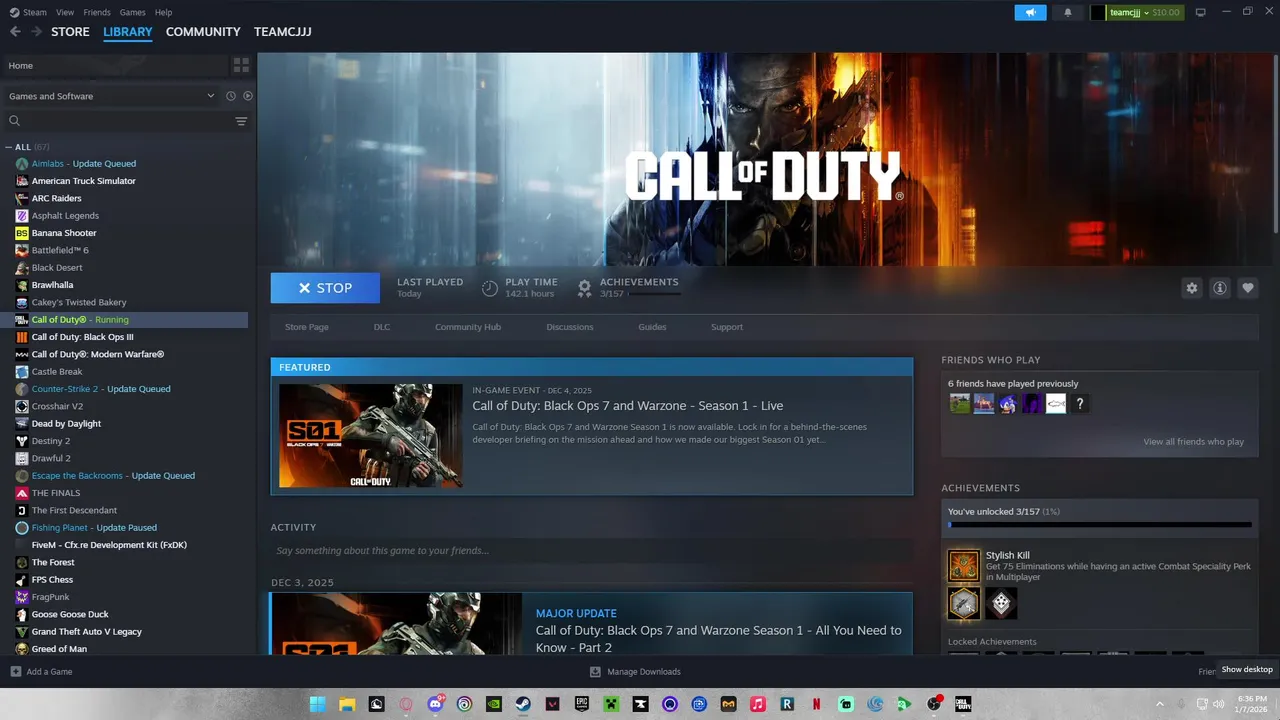Sort library by recent activity clock icon
This screenshot has width=1280, height=720.
click(x=230, y=96)
